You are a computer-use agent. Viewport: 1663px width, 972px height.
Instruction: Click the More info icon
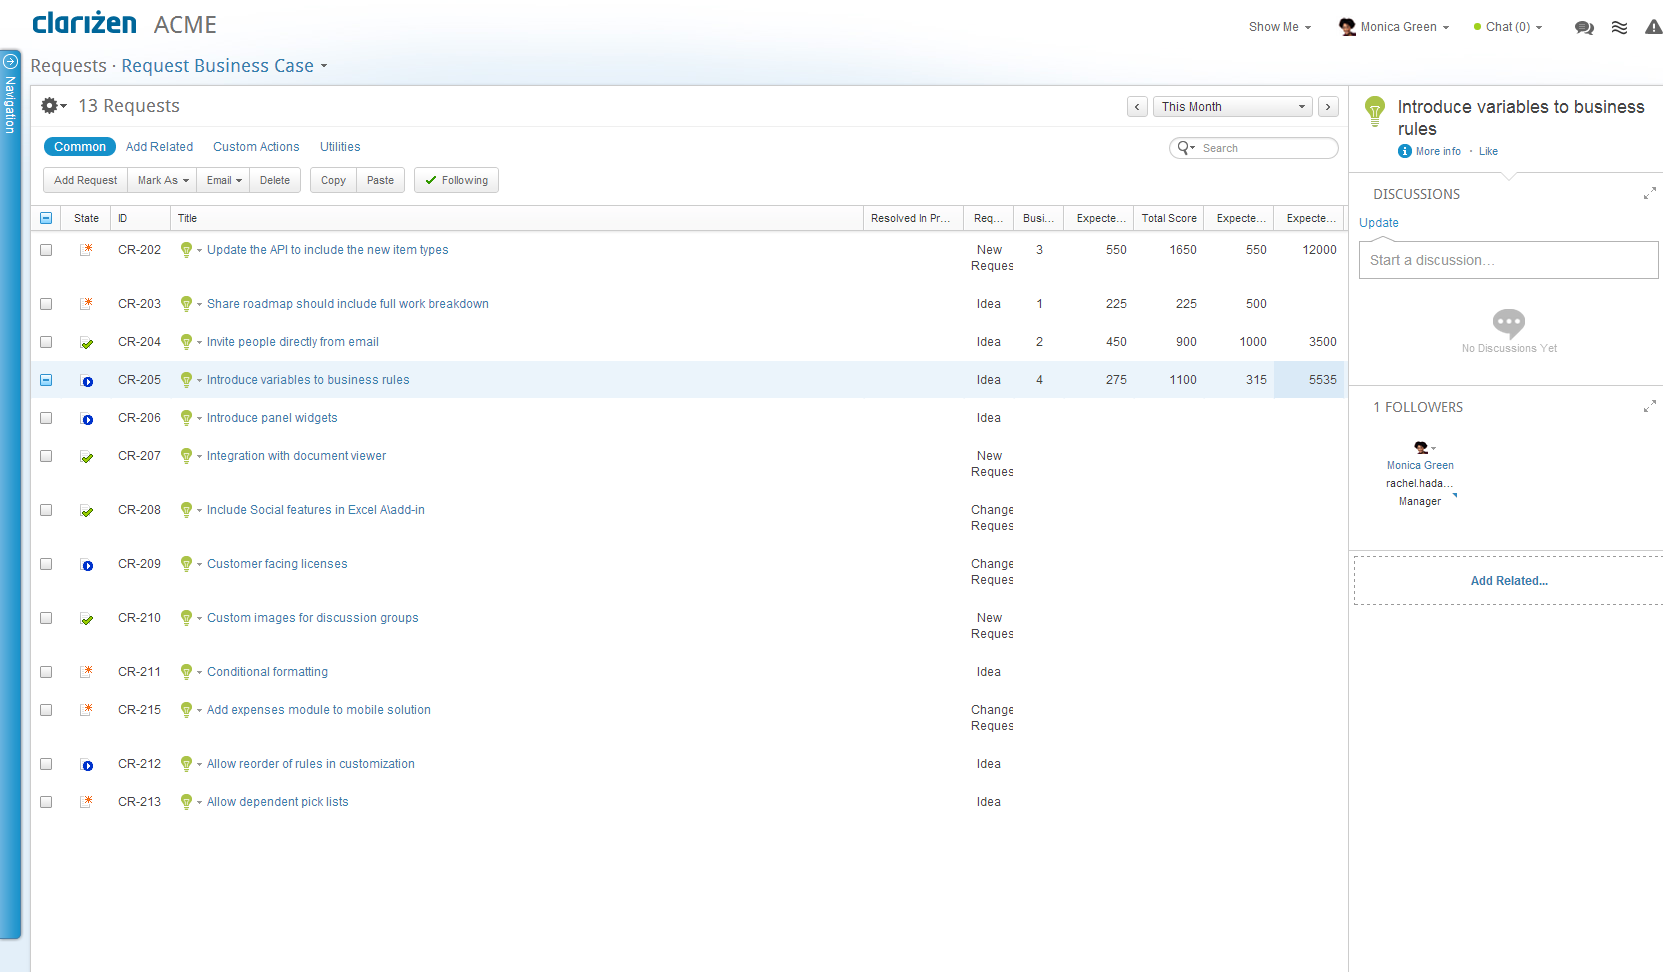coord(1405,152)
